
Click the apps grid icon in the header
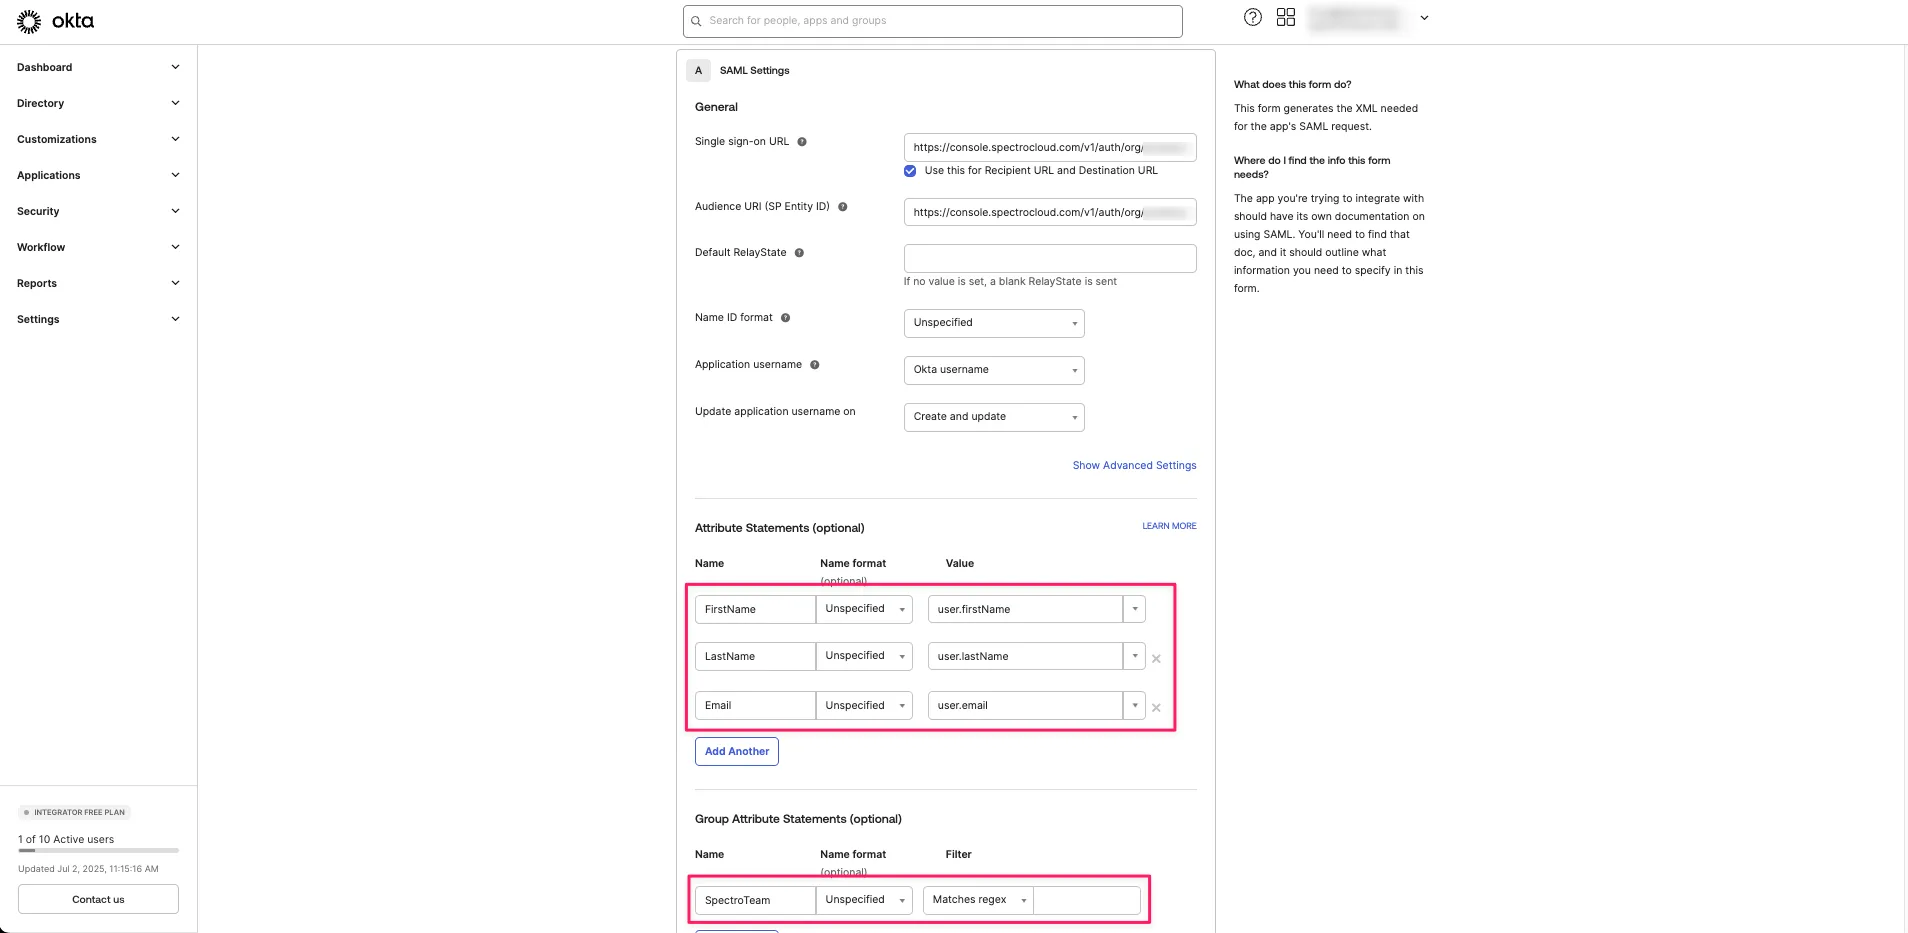(1286, 17)
